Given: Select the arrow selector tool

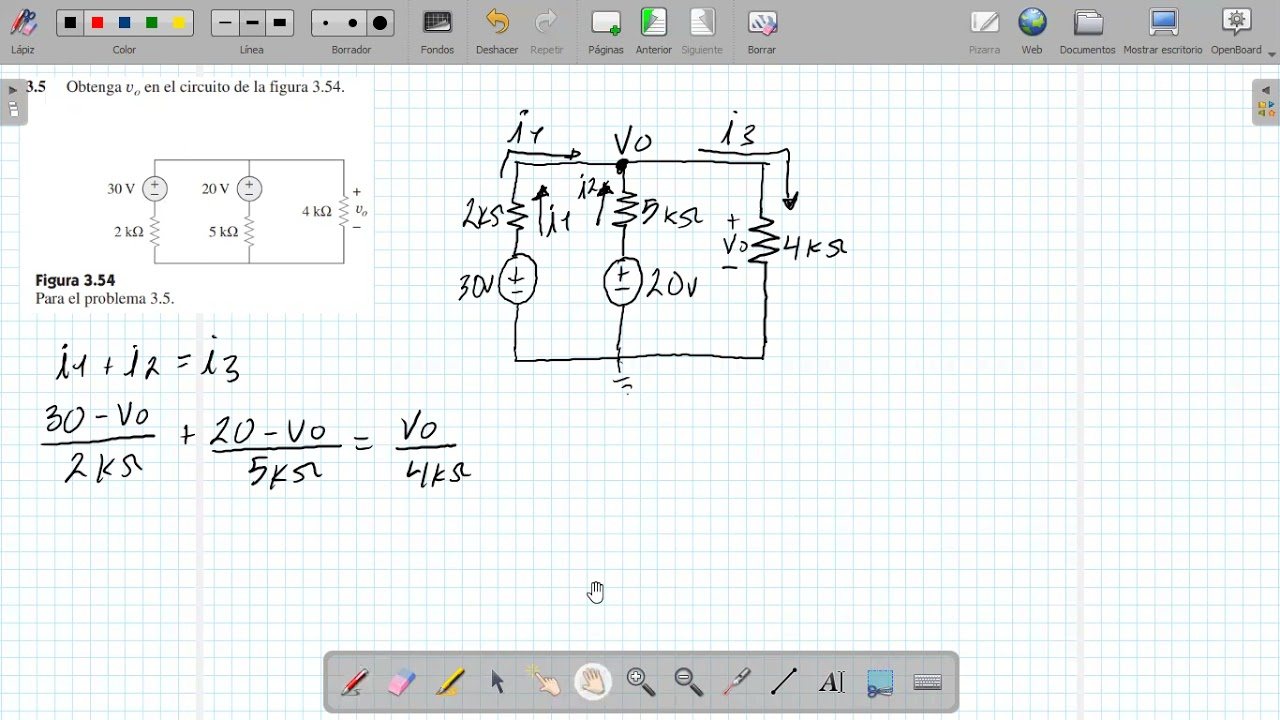Looking at the screenshot, I should click(x=497, y=682).
